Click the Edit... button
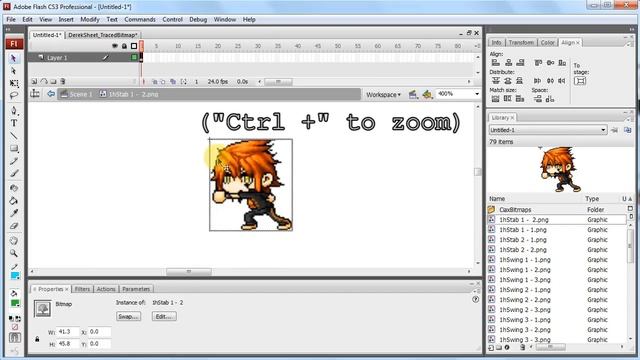Image resolution: width=640 pixels, height=360 pixels. [x=164, y=317]
